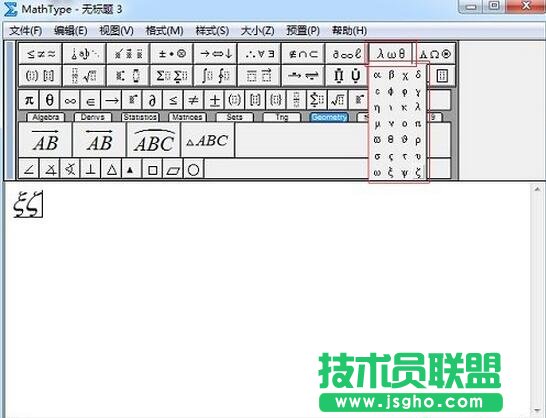
Task: Switch to the Algebra tab
Action: [45, 117]
